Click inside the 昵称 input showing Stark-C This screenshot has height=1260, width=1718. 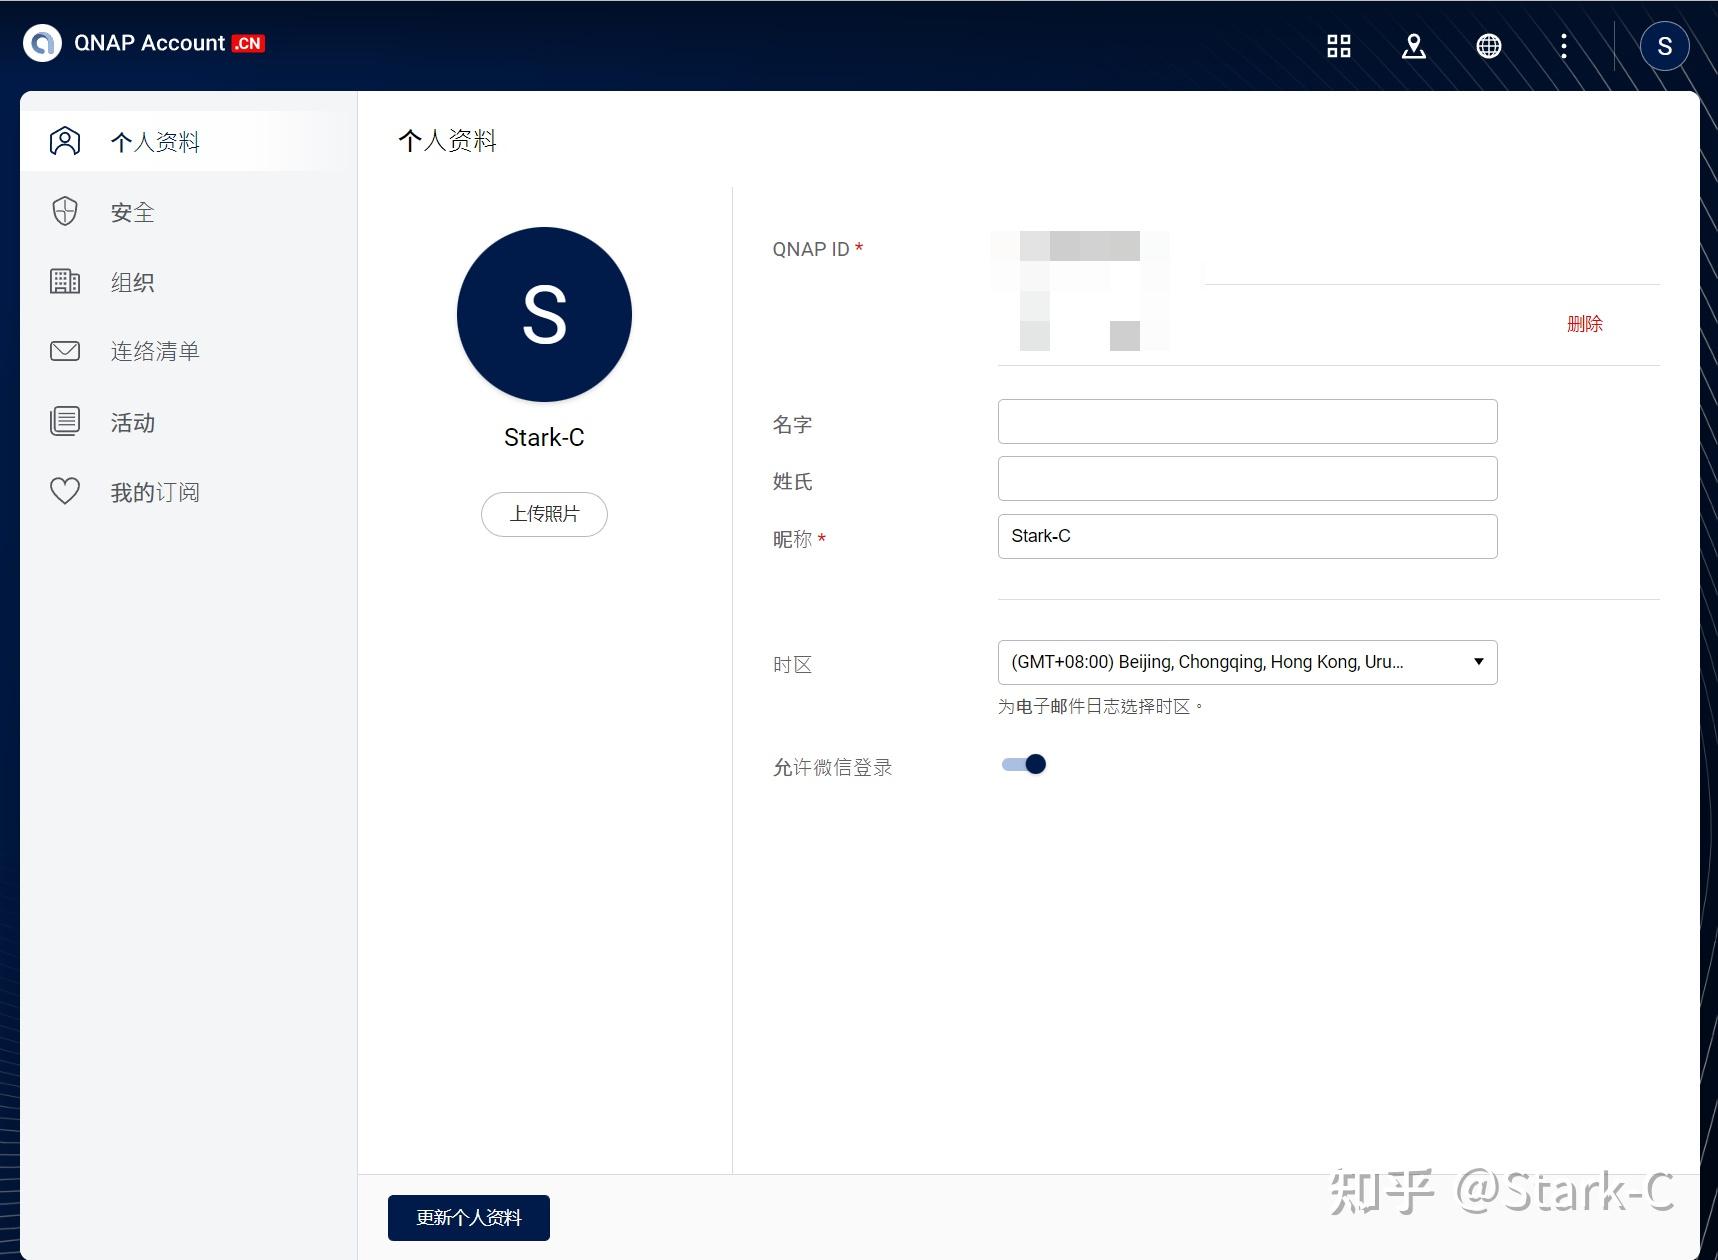tap(1246, 536)
